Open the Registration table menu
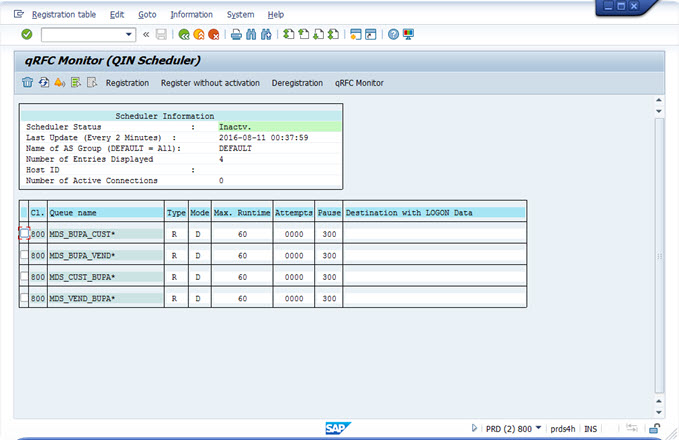 [64, 14]
